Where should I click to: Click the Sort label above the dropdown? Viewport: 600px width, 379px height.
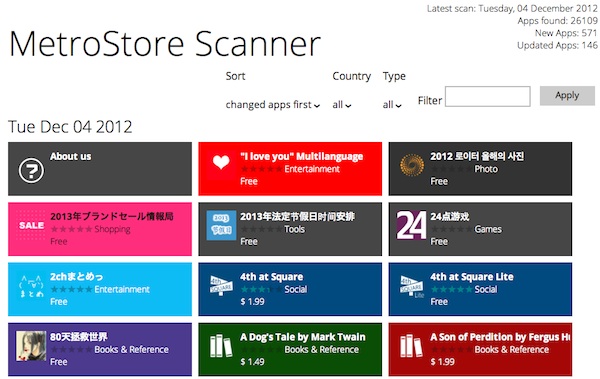[235, 76]
